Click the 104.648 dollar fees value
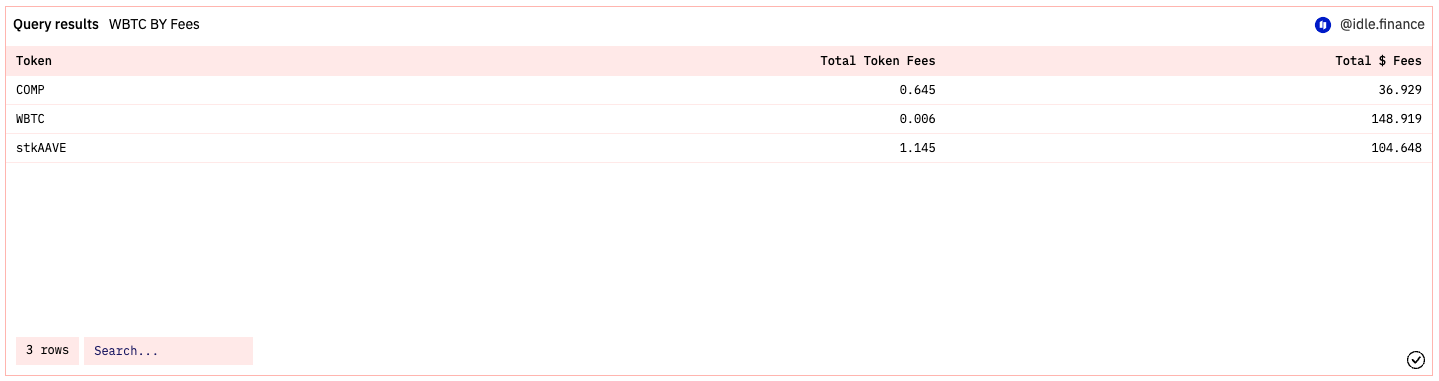The width and height of the screenshot is (1439, 381). pos(1395,148)
